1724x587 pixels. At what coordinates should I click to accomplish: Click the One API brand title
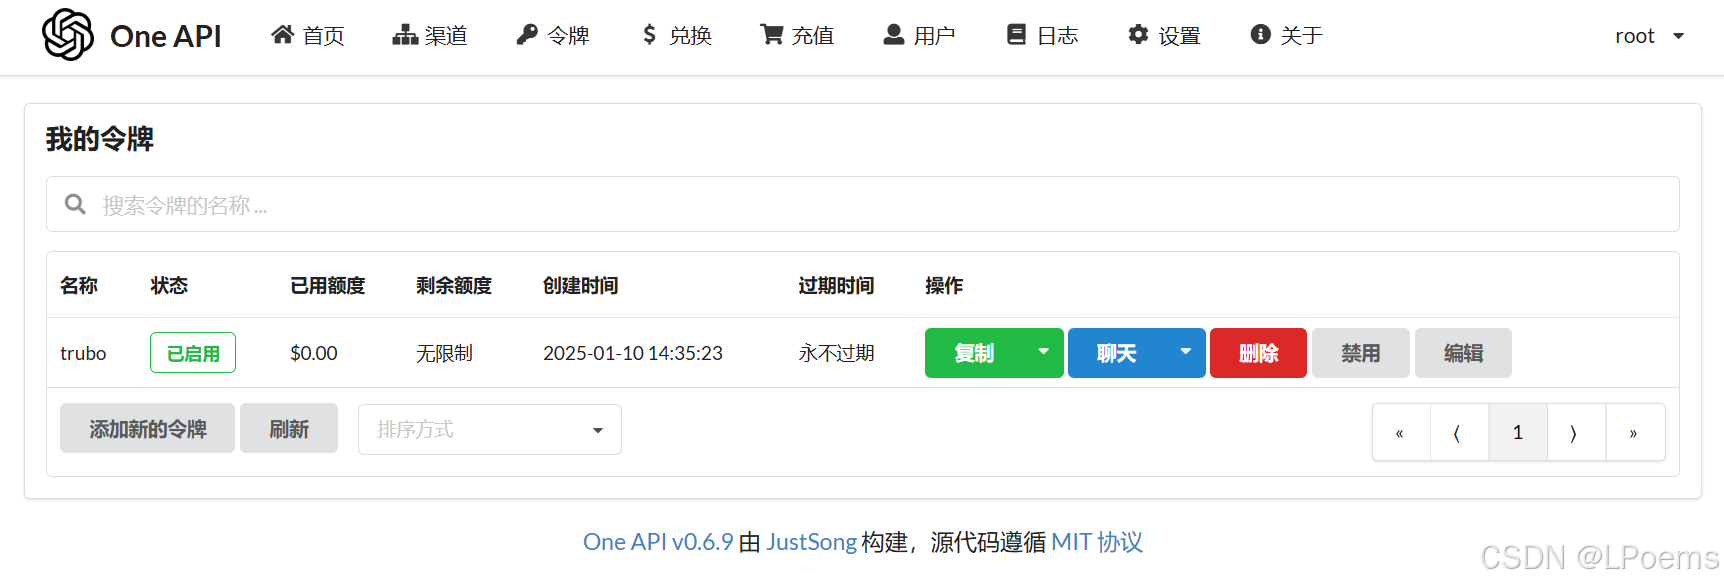pyautogui.click(x=165, y=36)
